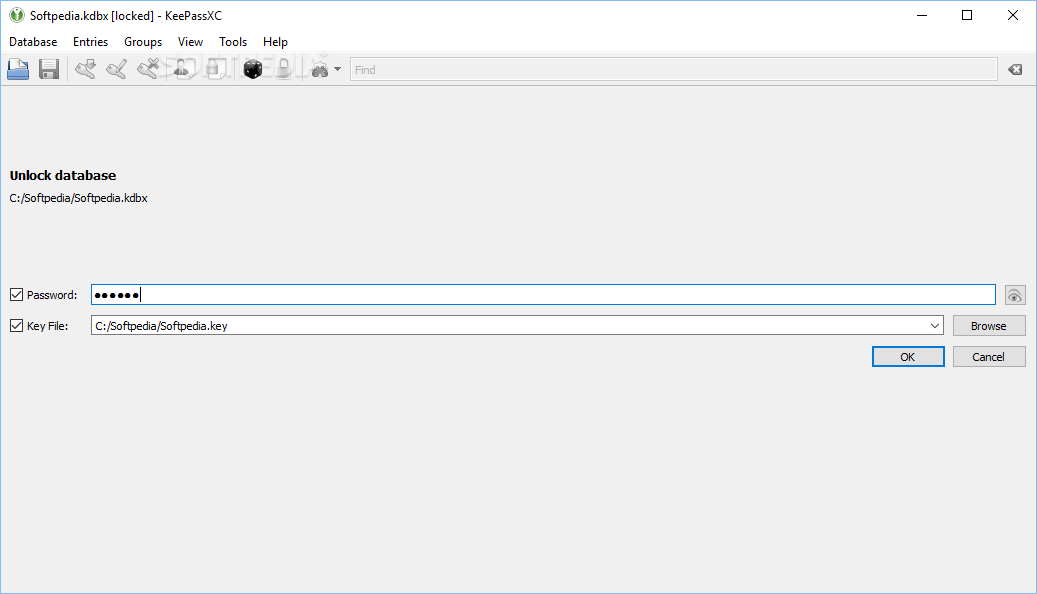Click the Delete entry key icon

[x=149, y=69]
